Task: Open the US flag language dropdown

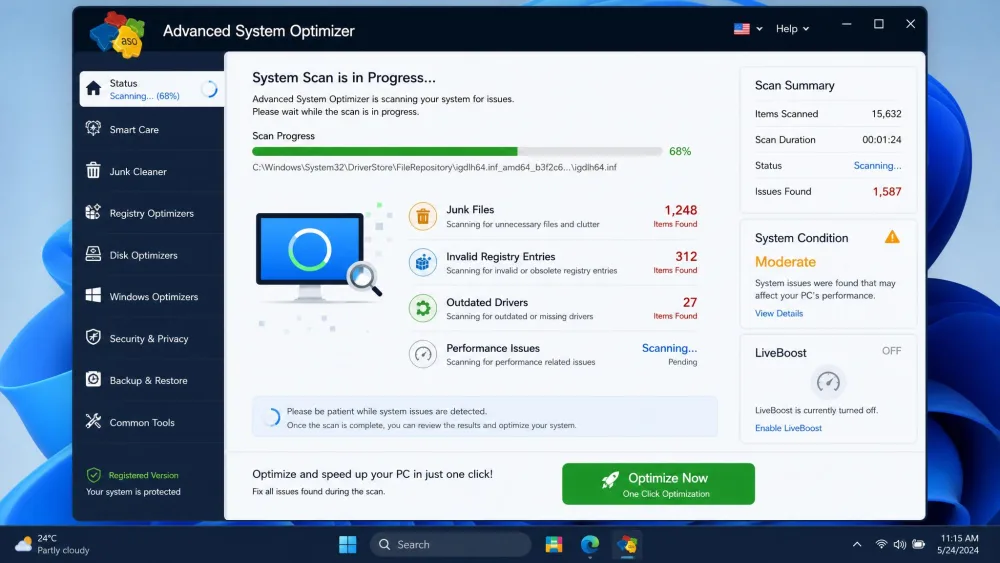Action: (x=748, y=29)
